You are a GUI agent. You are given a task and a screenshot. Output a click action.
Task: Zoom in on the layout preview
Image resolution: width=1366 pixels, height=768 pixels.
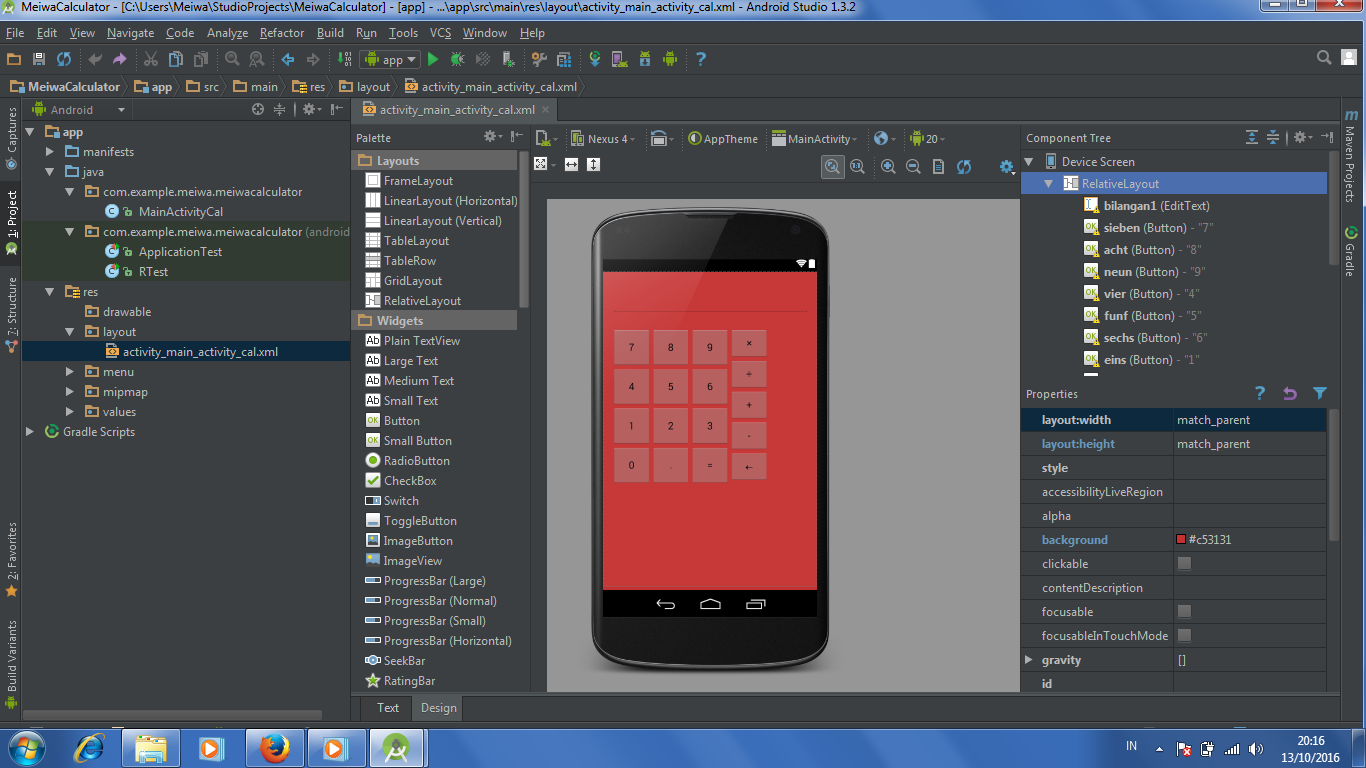click(888, 166)
